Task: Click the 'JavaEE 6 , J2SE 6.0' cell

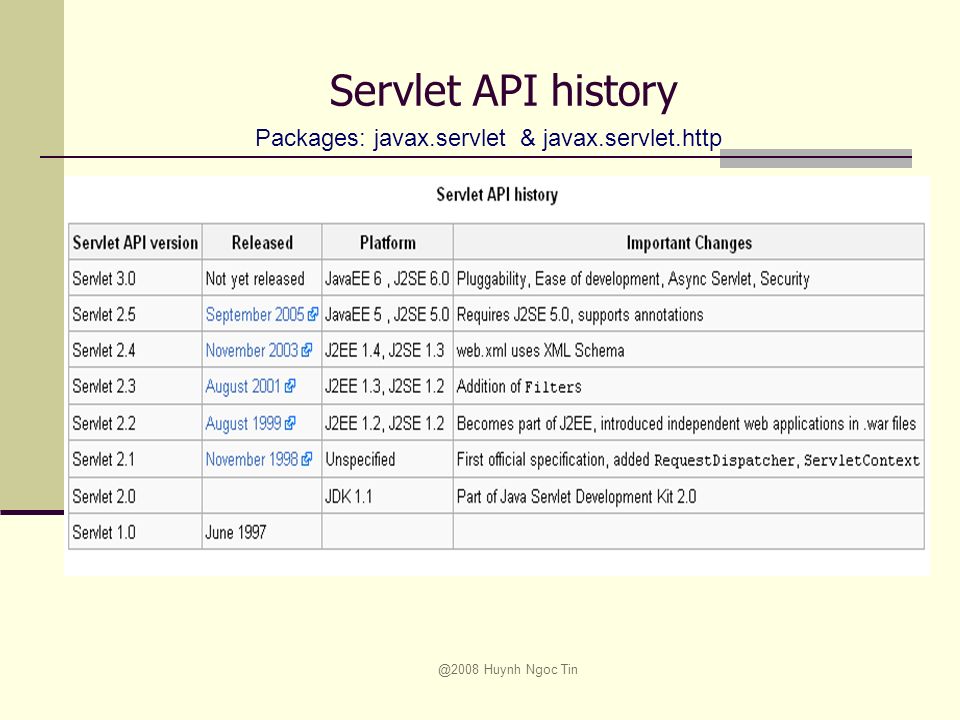Action: [x=388, y=279]
